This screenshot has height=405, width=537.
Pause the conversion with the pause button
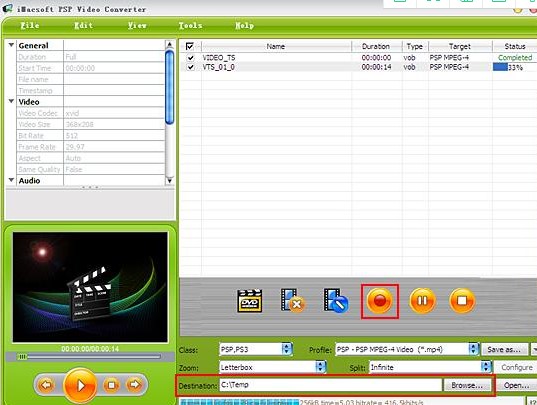pos(423,301)
